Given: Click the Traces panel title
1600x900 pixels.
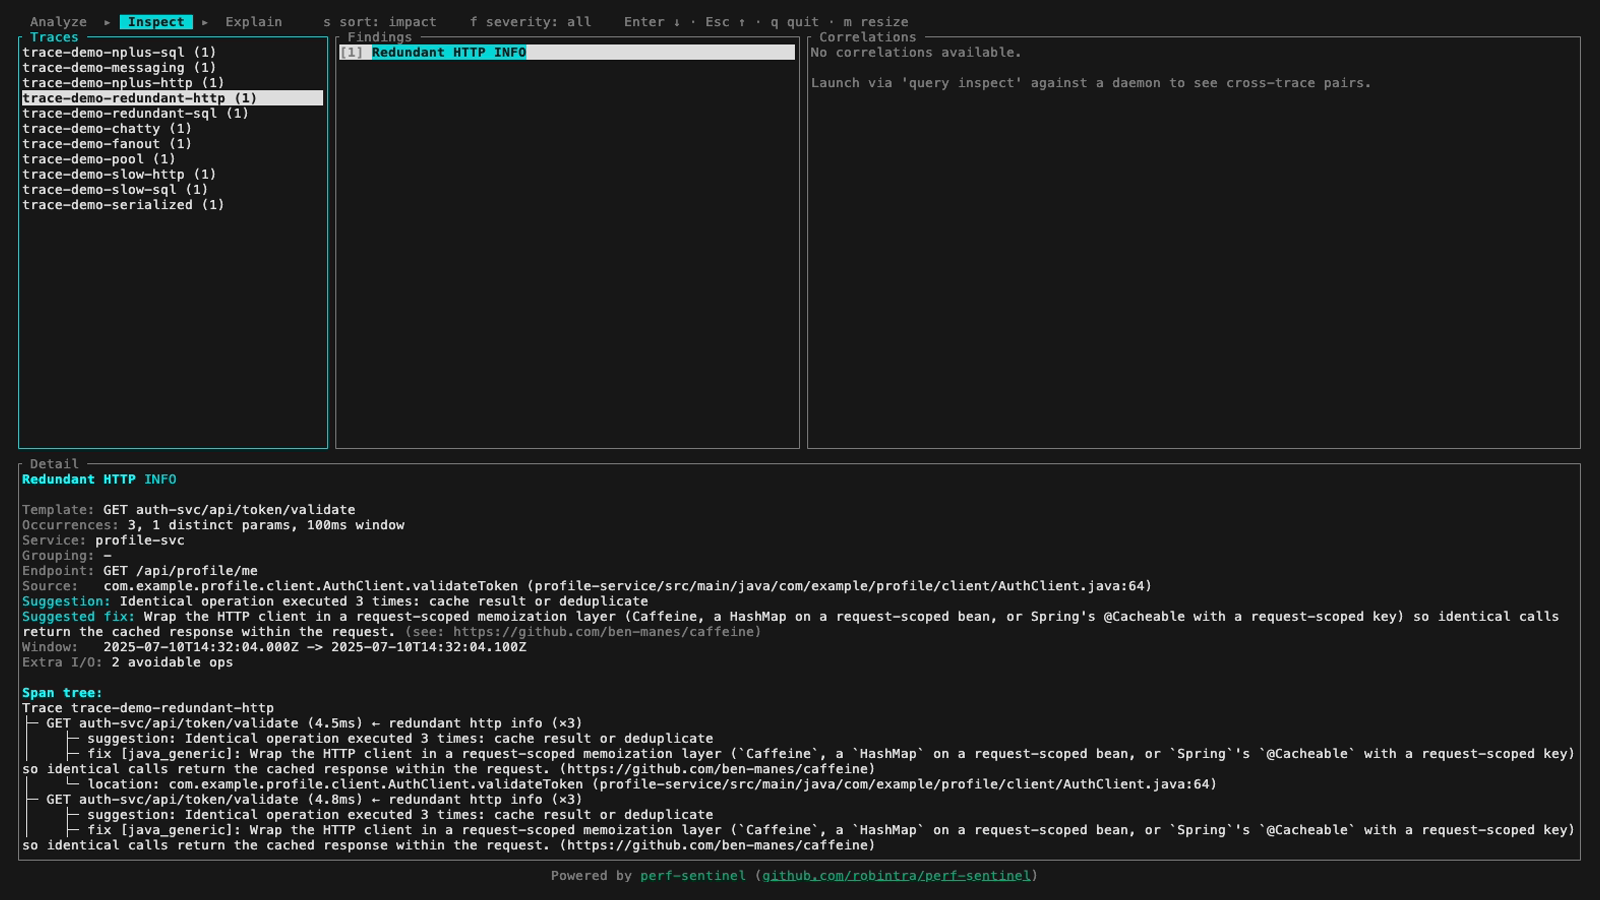Looking at the screenshot, I should [54, 37].
